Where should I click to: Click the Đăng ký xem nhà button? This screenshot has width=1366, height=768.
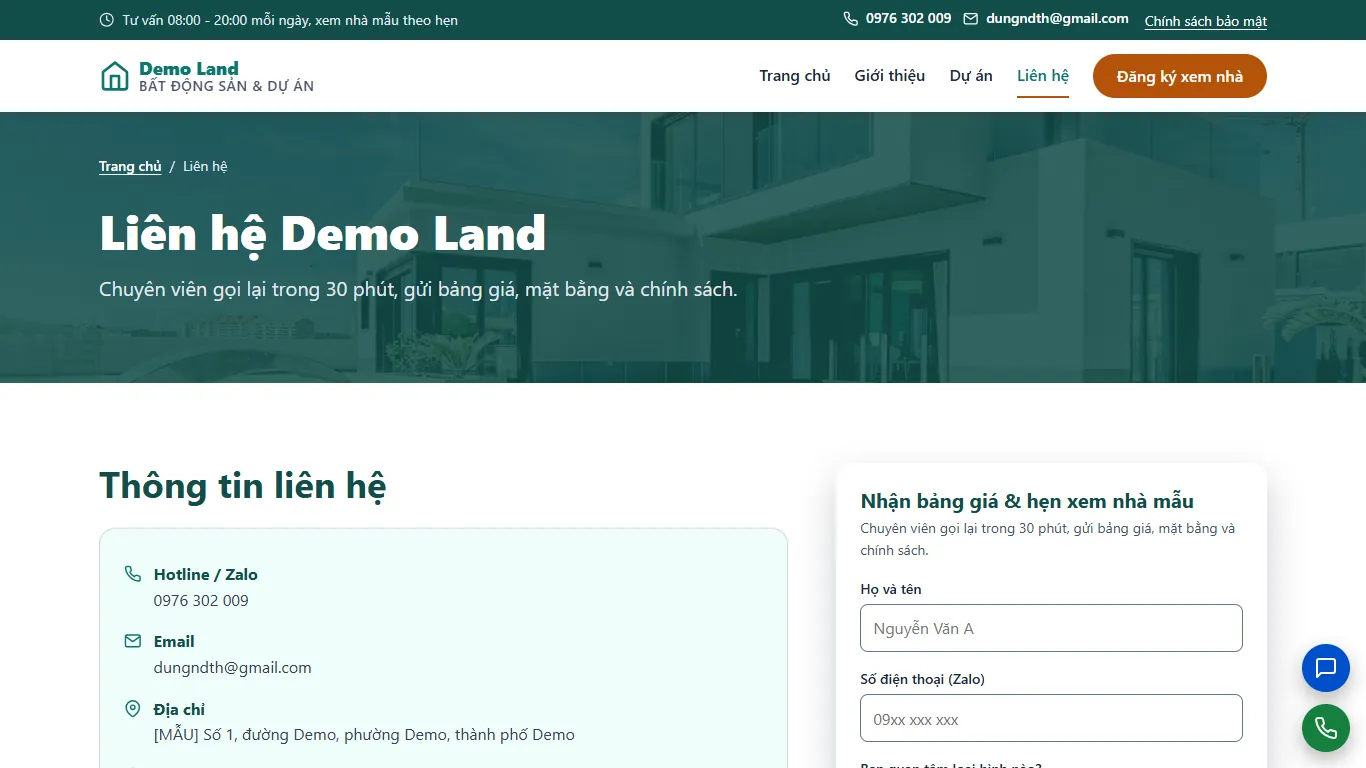click(x=1180, y=76)
